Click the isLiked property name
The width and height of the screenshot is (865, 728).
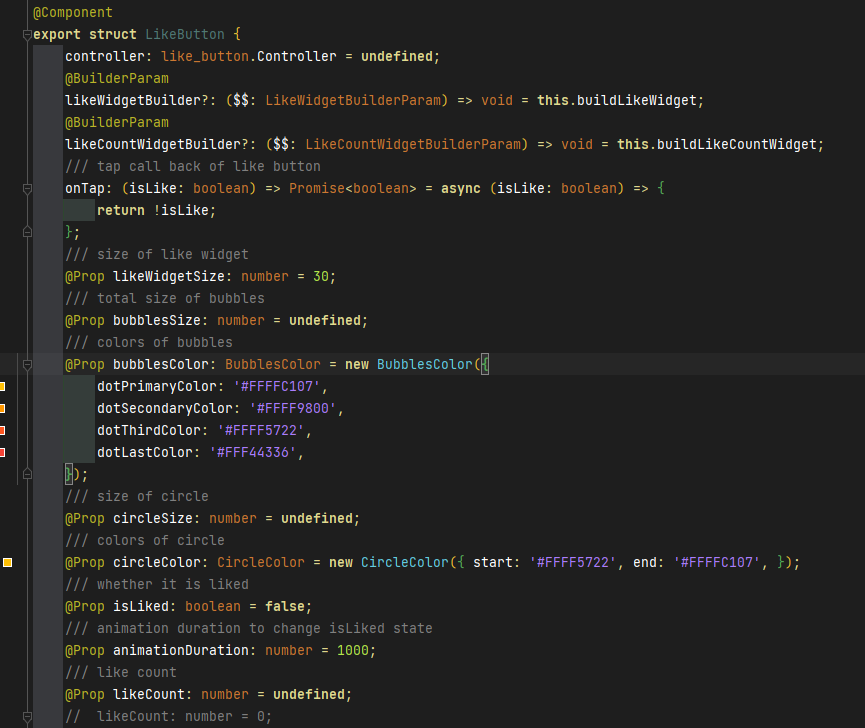(x=141, y=607)
